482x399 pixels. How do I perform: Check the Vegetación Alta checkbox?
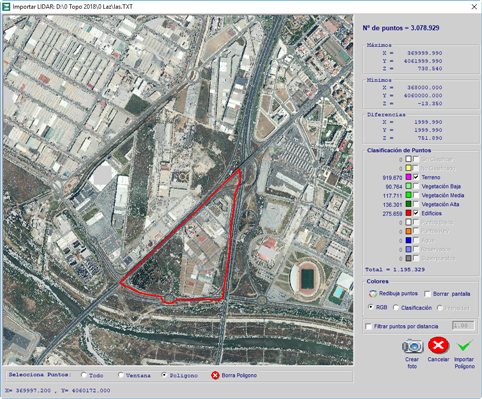tap(416, 204)
